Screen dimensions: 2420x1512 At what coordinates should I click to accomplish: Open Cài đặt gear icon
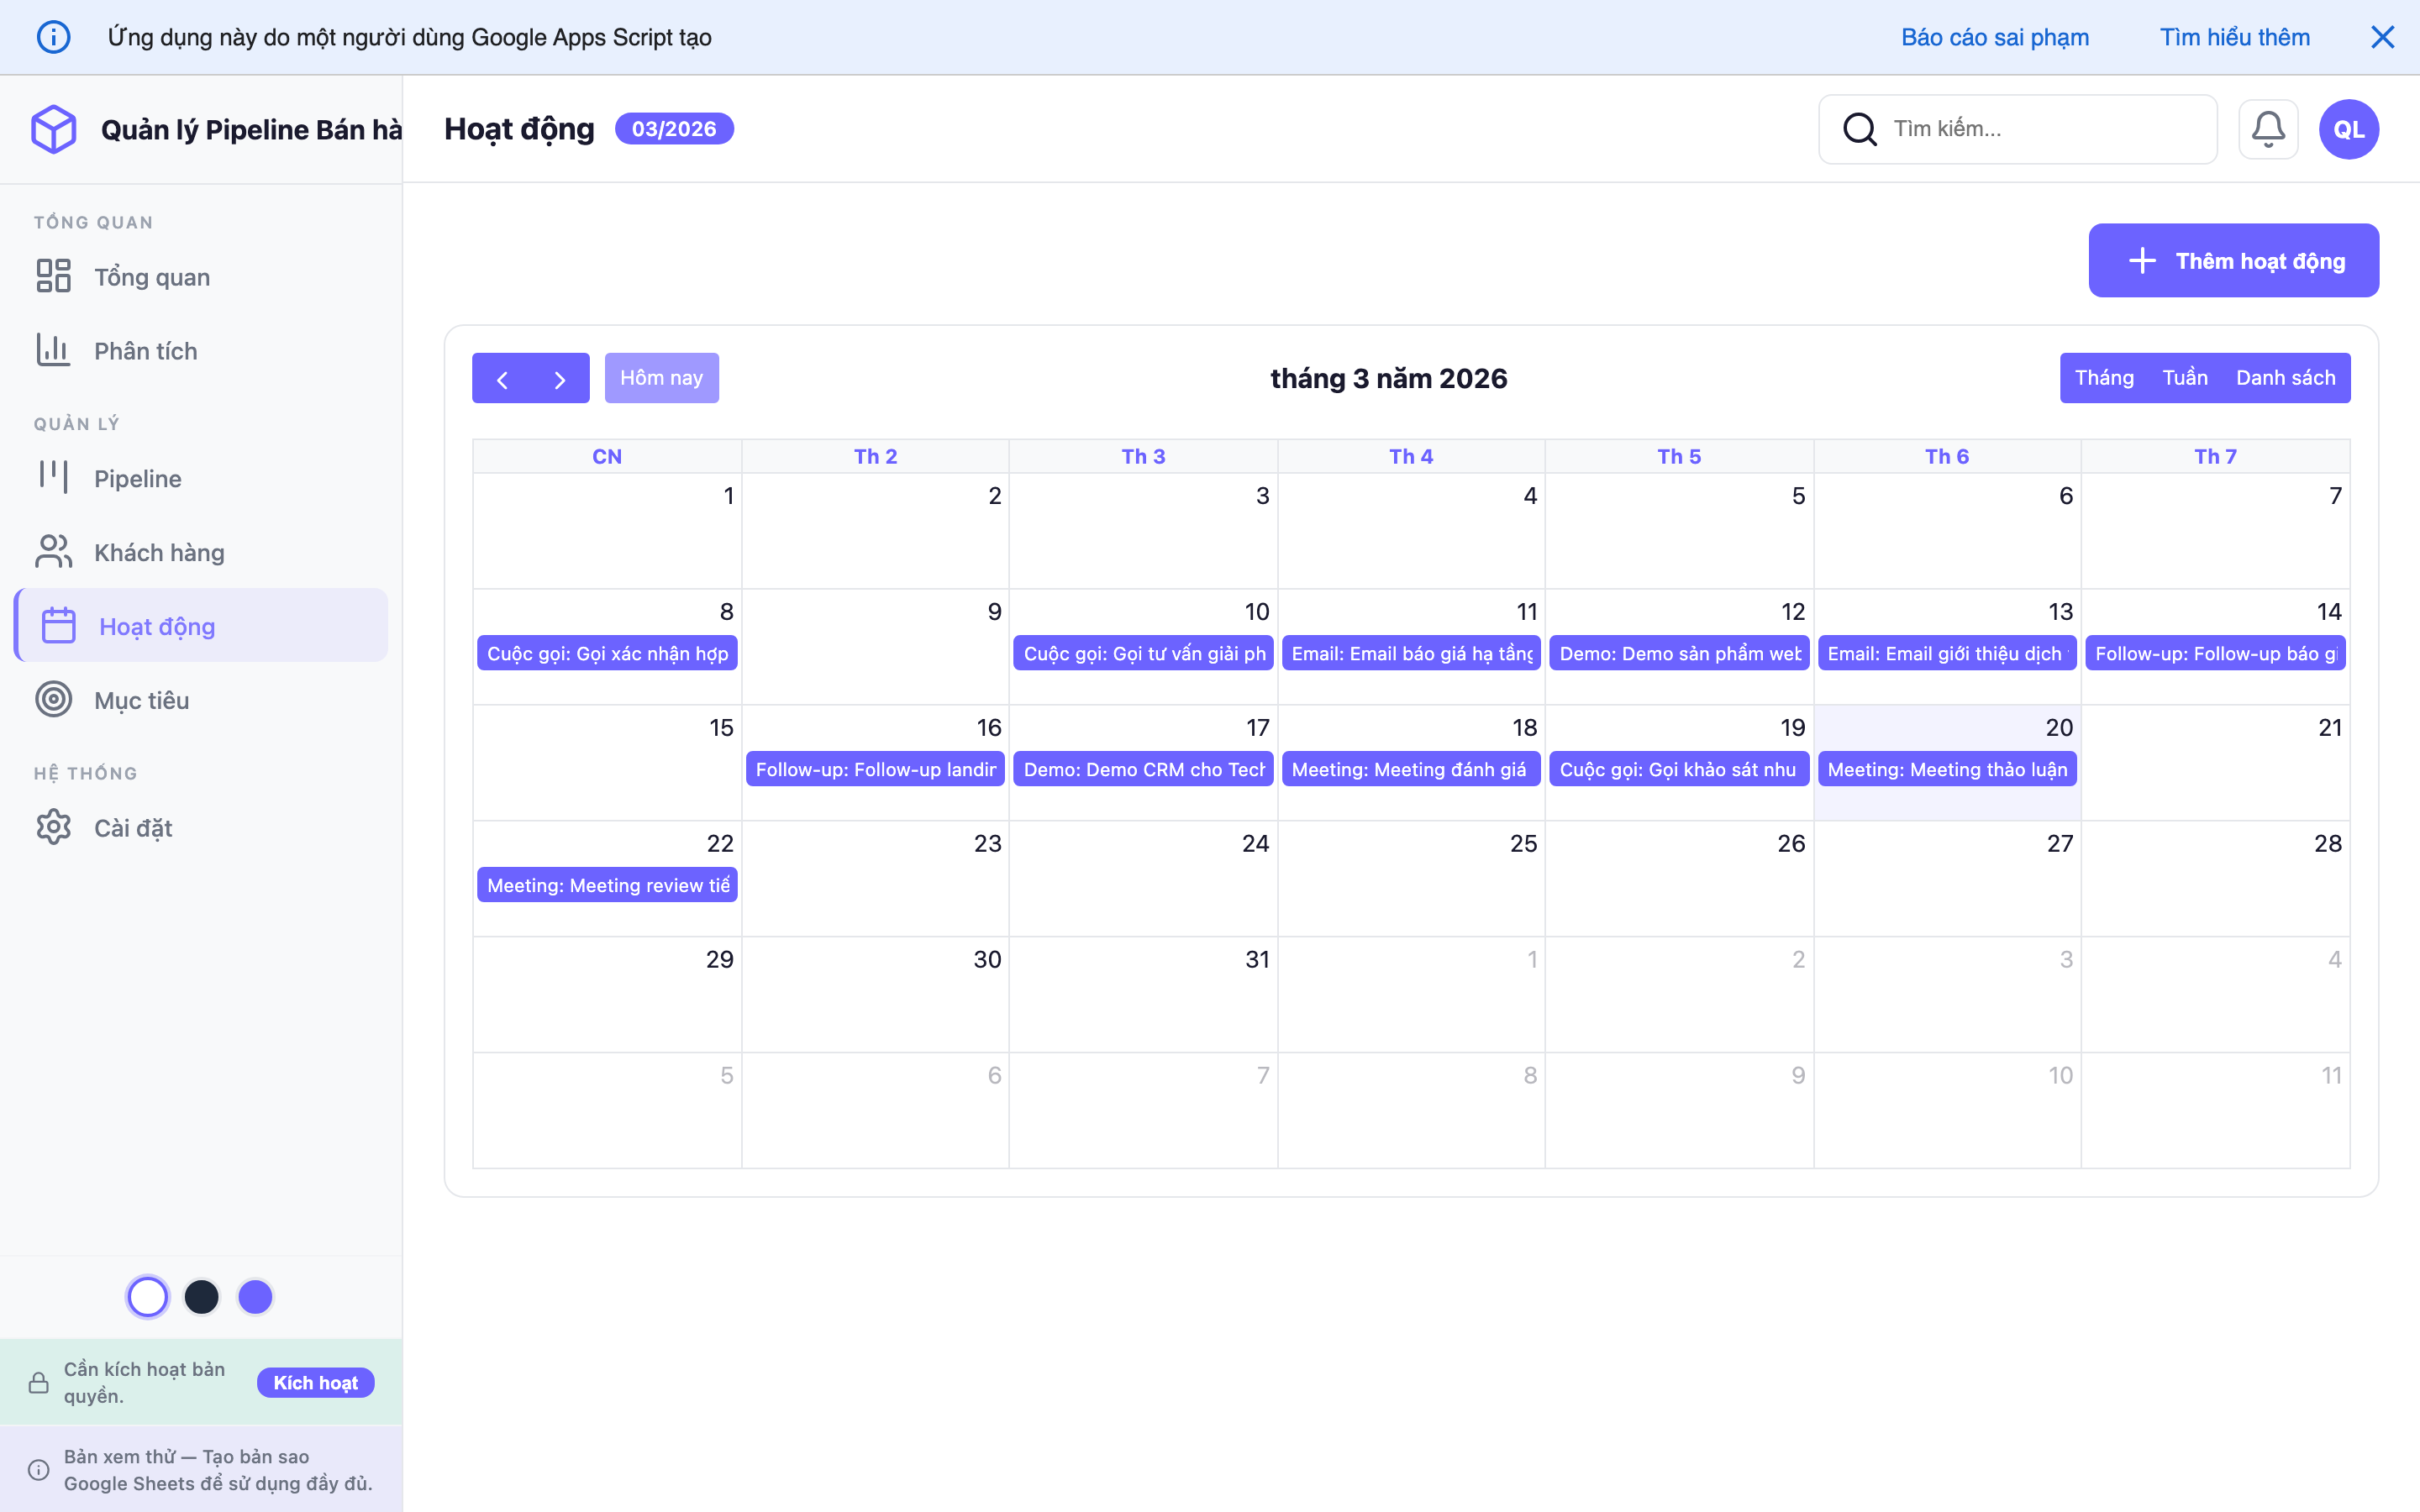(53, 827)
